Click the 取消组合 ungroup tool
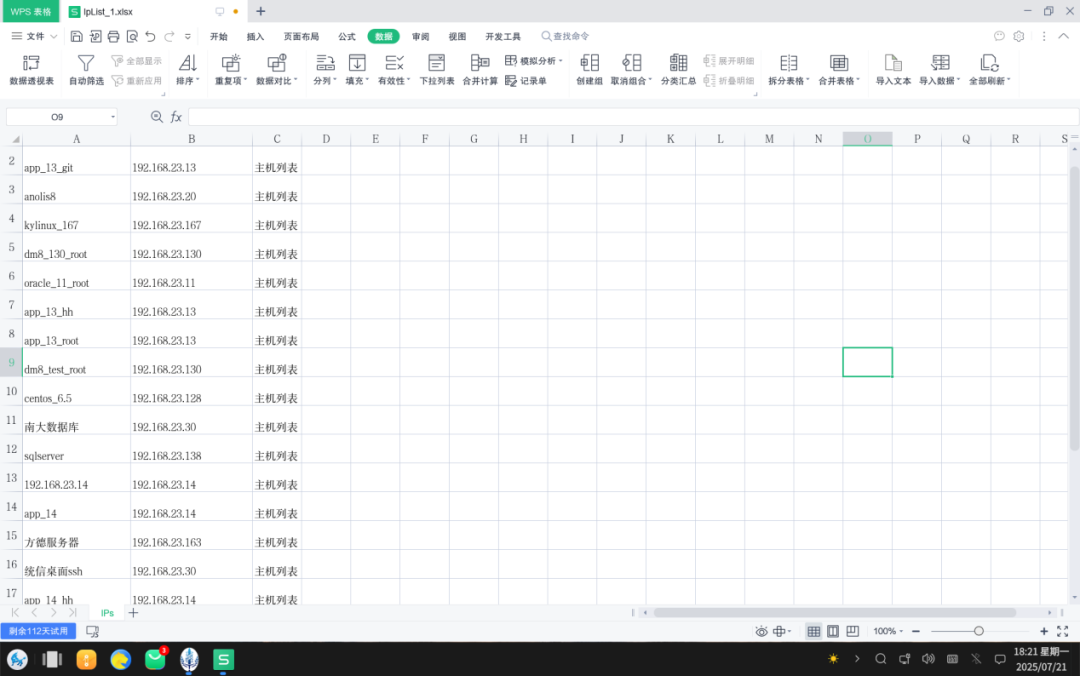1080x676 pixels. (631, 70)
